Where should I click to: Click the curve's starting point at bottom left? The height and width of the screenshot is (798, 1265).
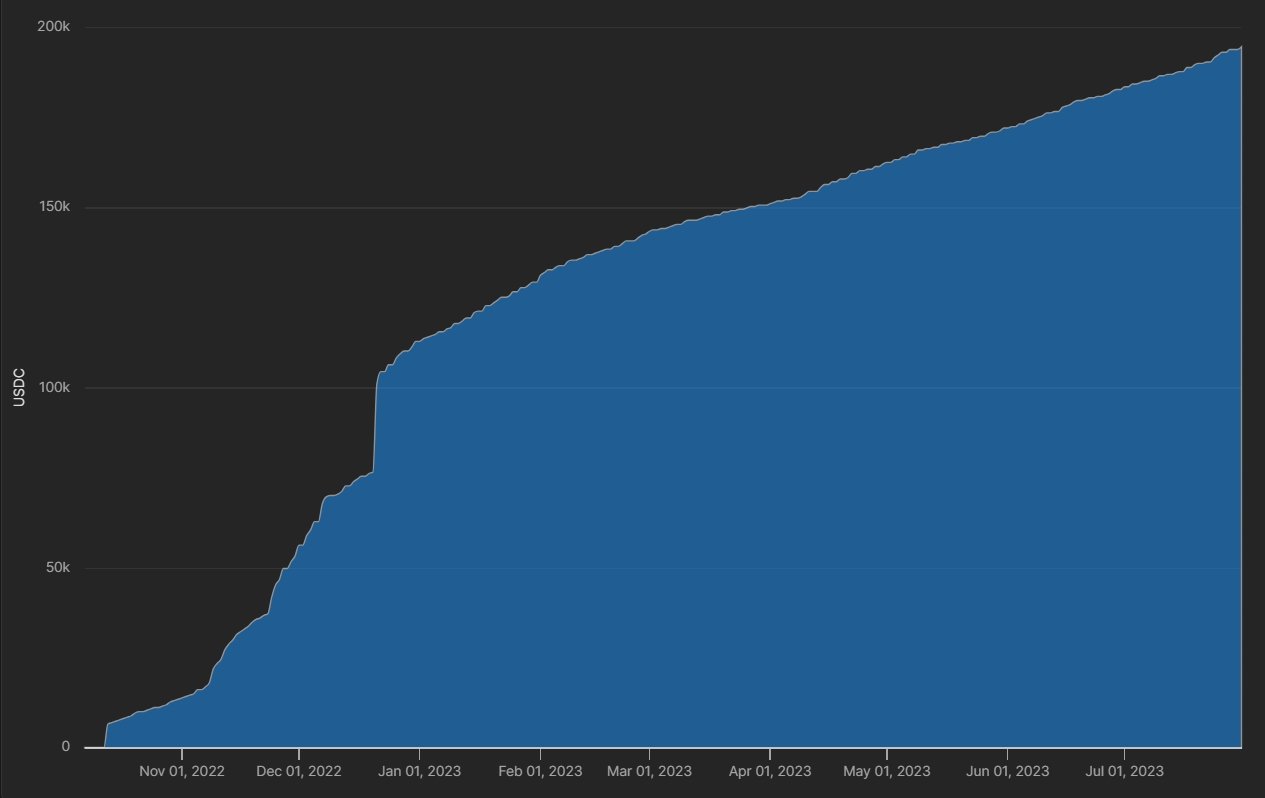tap(105, 746)
